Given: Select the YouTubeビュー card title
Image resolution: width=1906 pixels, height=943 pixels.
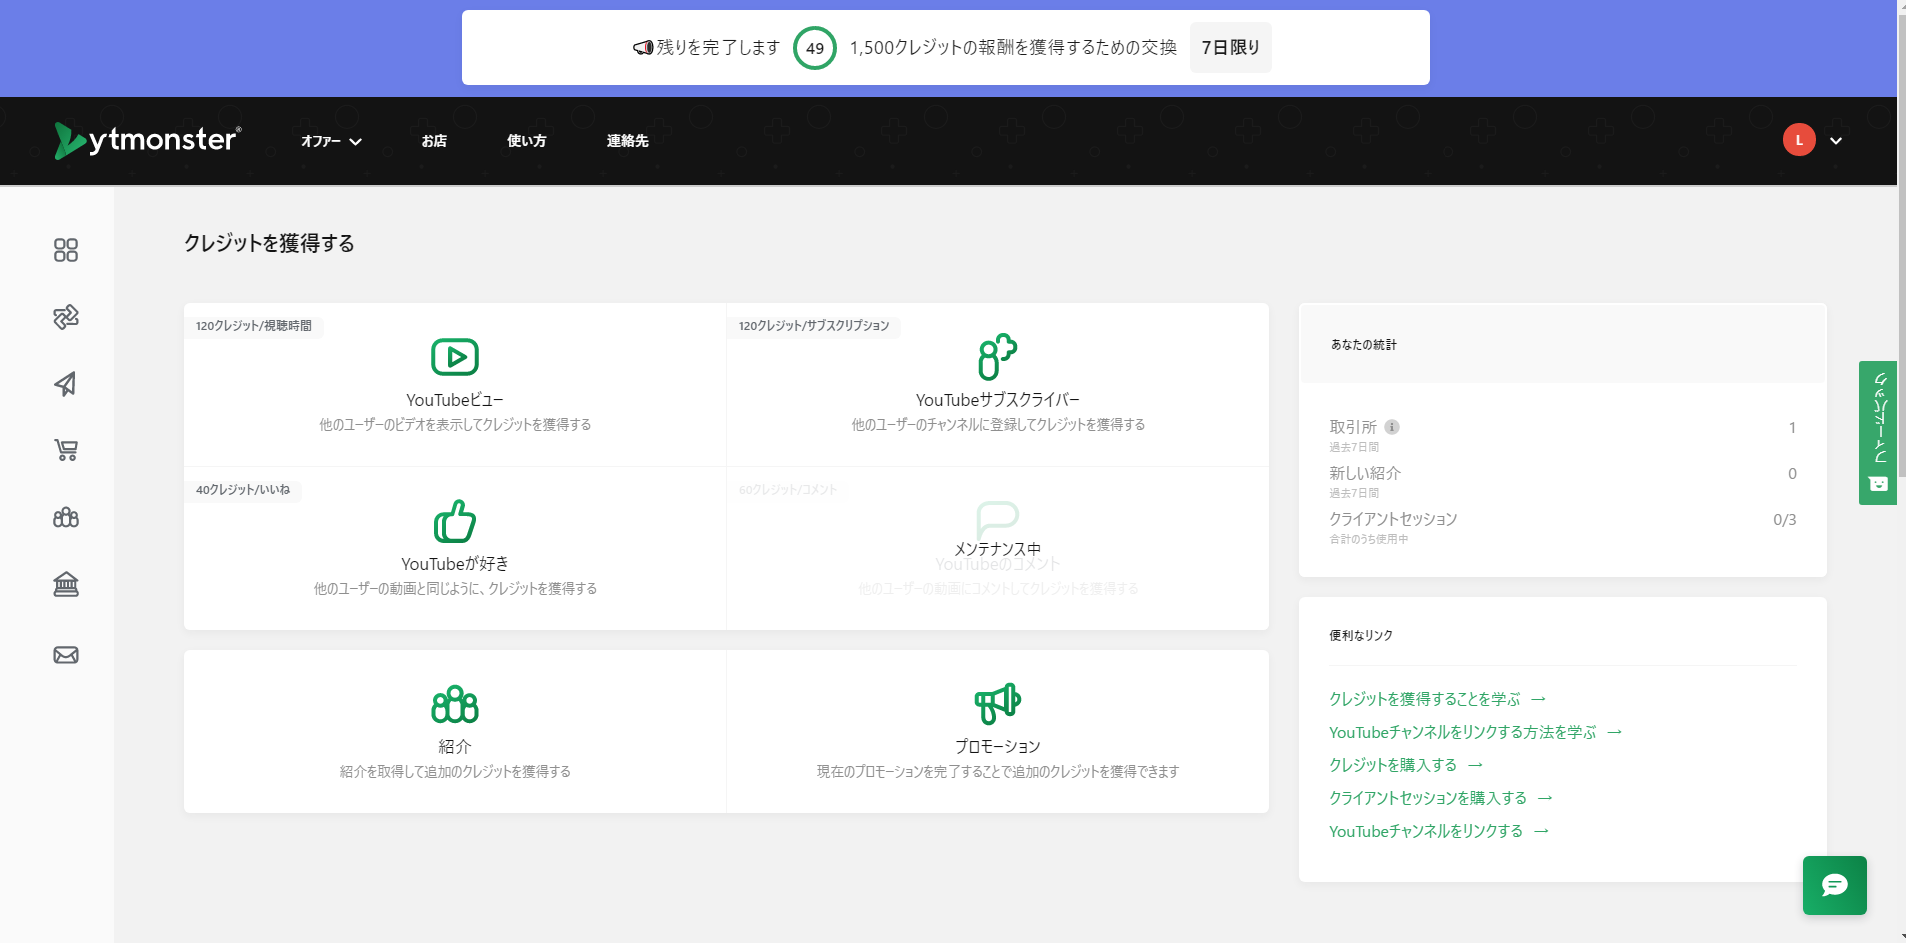Looking at the screenshot, I should (455, 400).
